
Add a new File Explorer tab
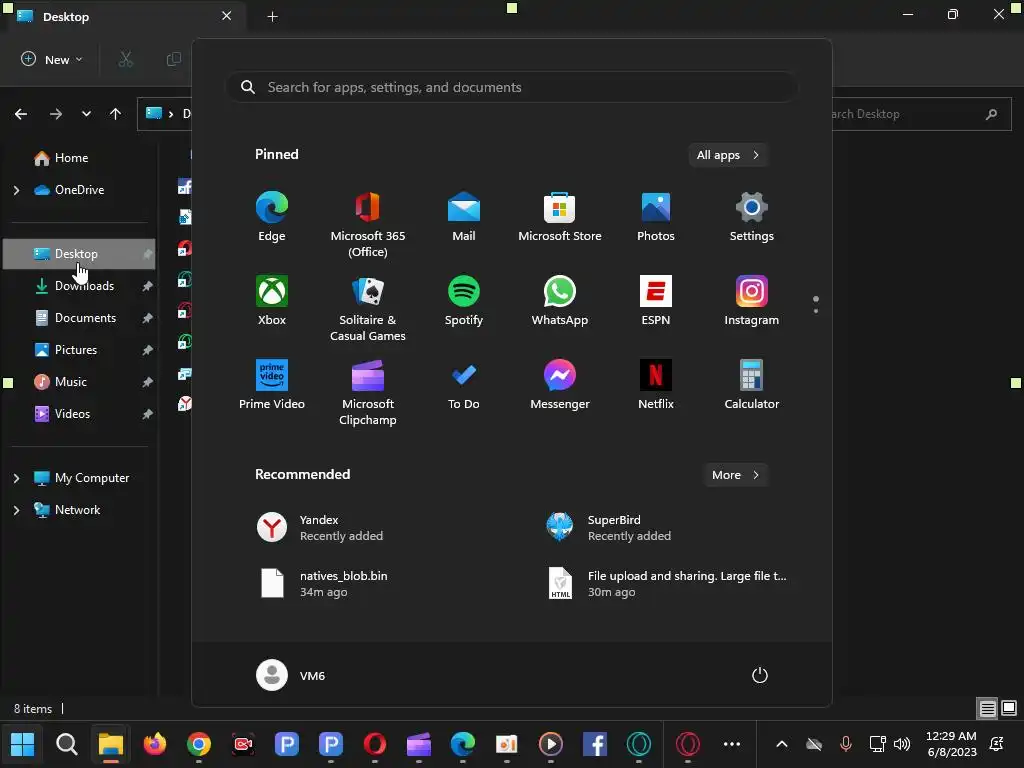272,16
